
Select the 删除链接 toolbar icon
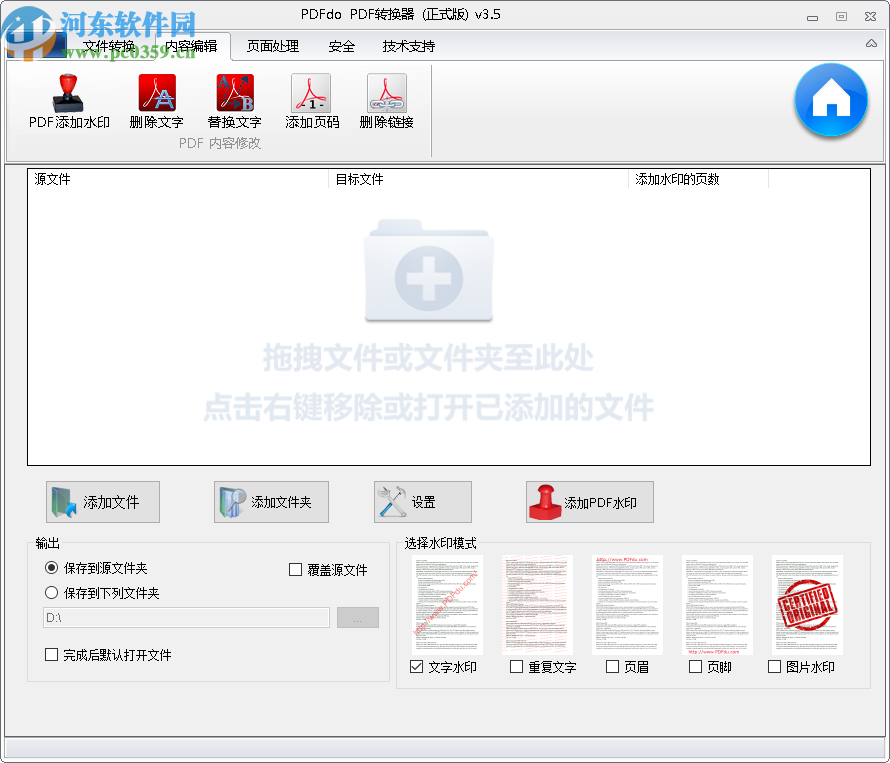point(386,96)
